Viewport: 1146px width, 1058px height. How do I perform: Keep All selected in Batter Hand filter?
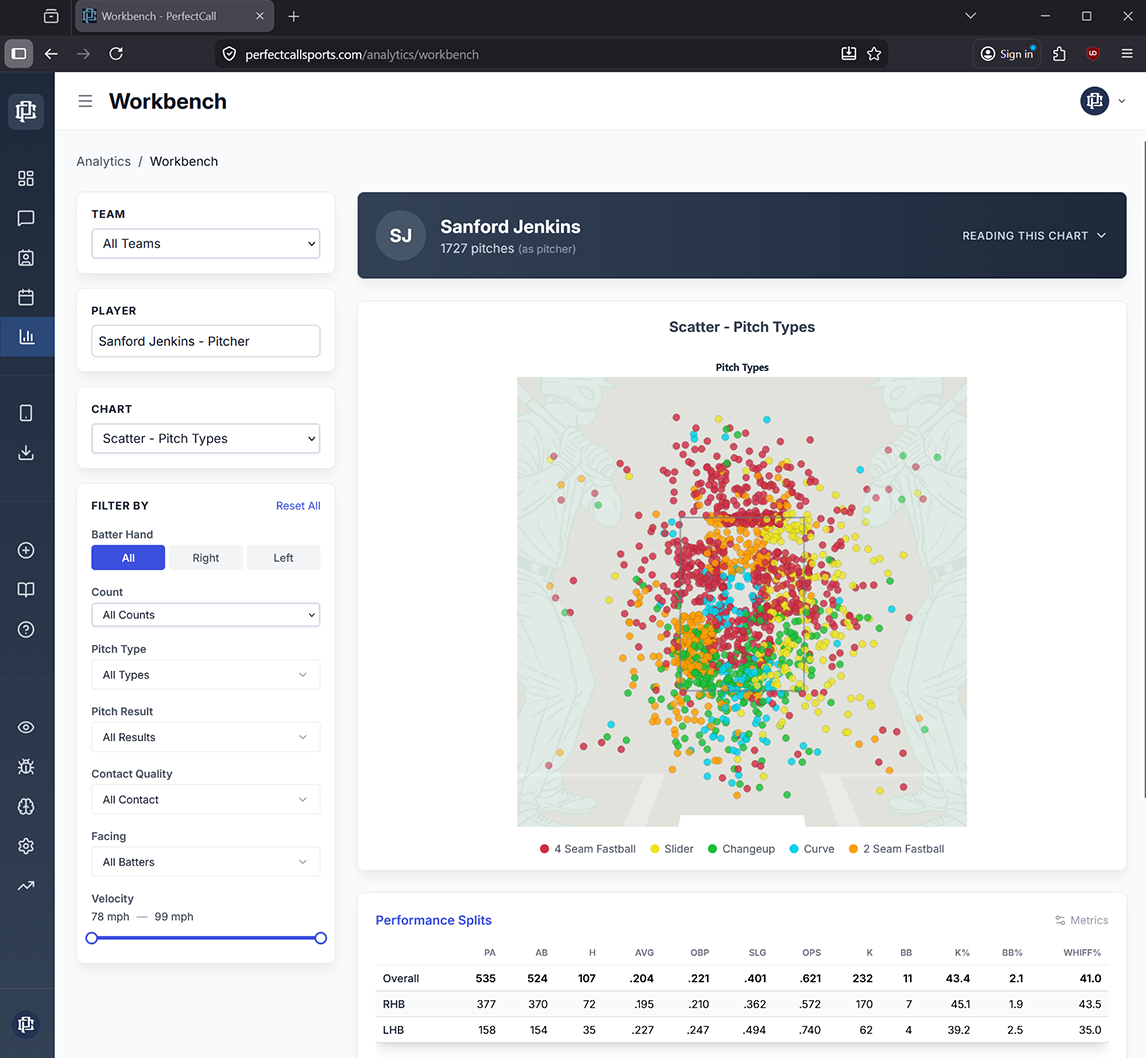pyautogui.click(x=128, y=557)
